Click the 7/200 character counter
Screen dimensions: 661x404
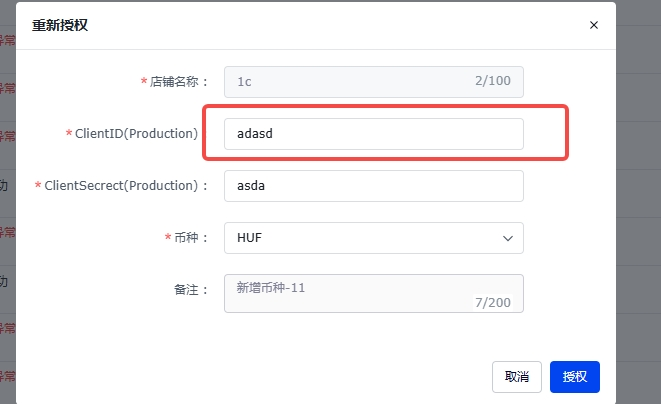(x=494, y=301)
